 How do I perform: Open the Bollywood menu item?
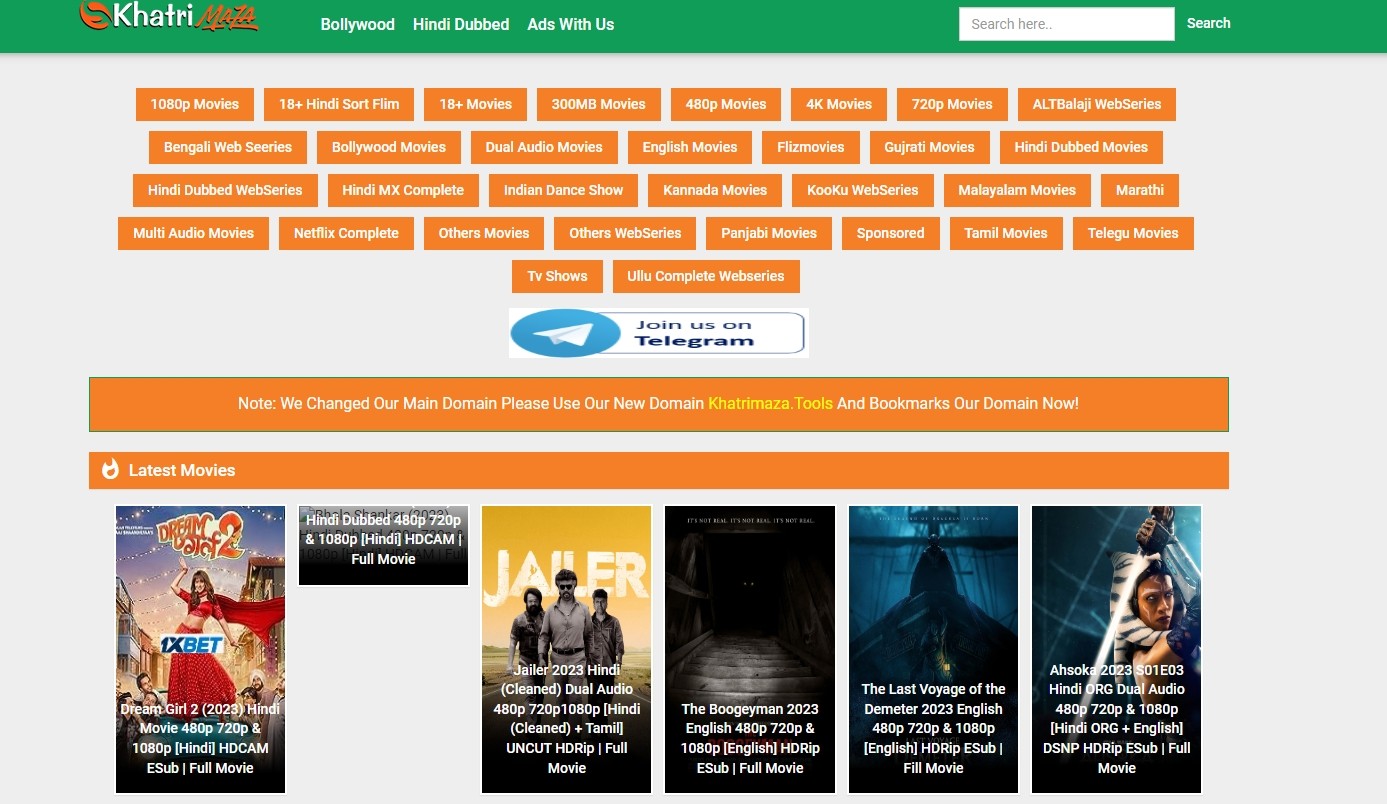(357, 24)
